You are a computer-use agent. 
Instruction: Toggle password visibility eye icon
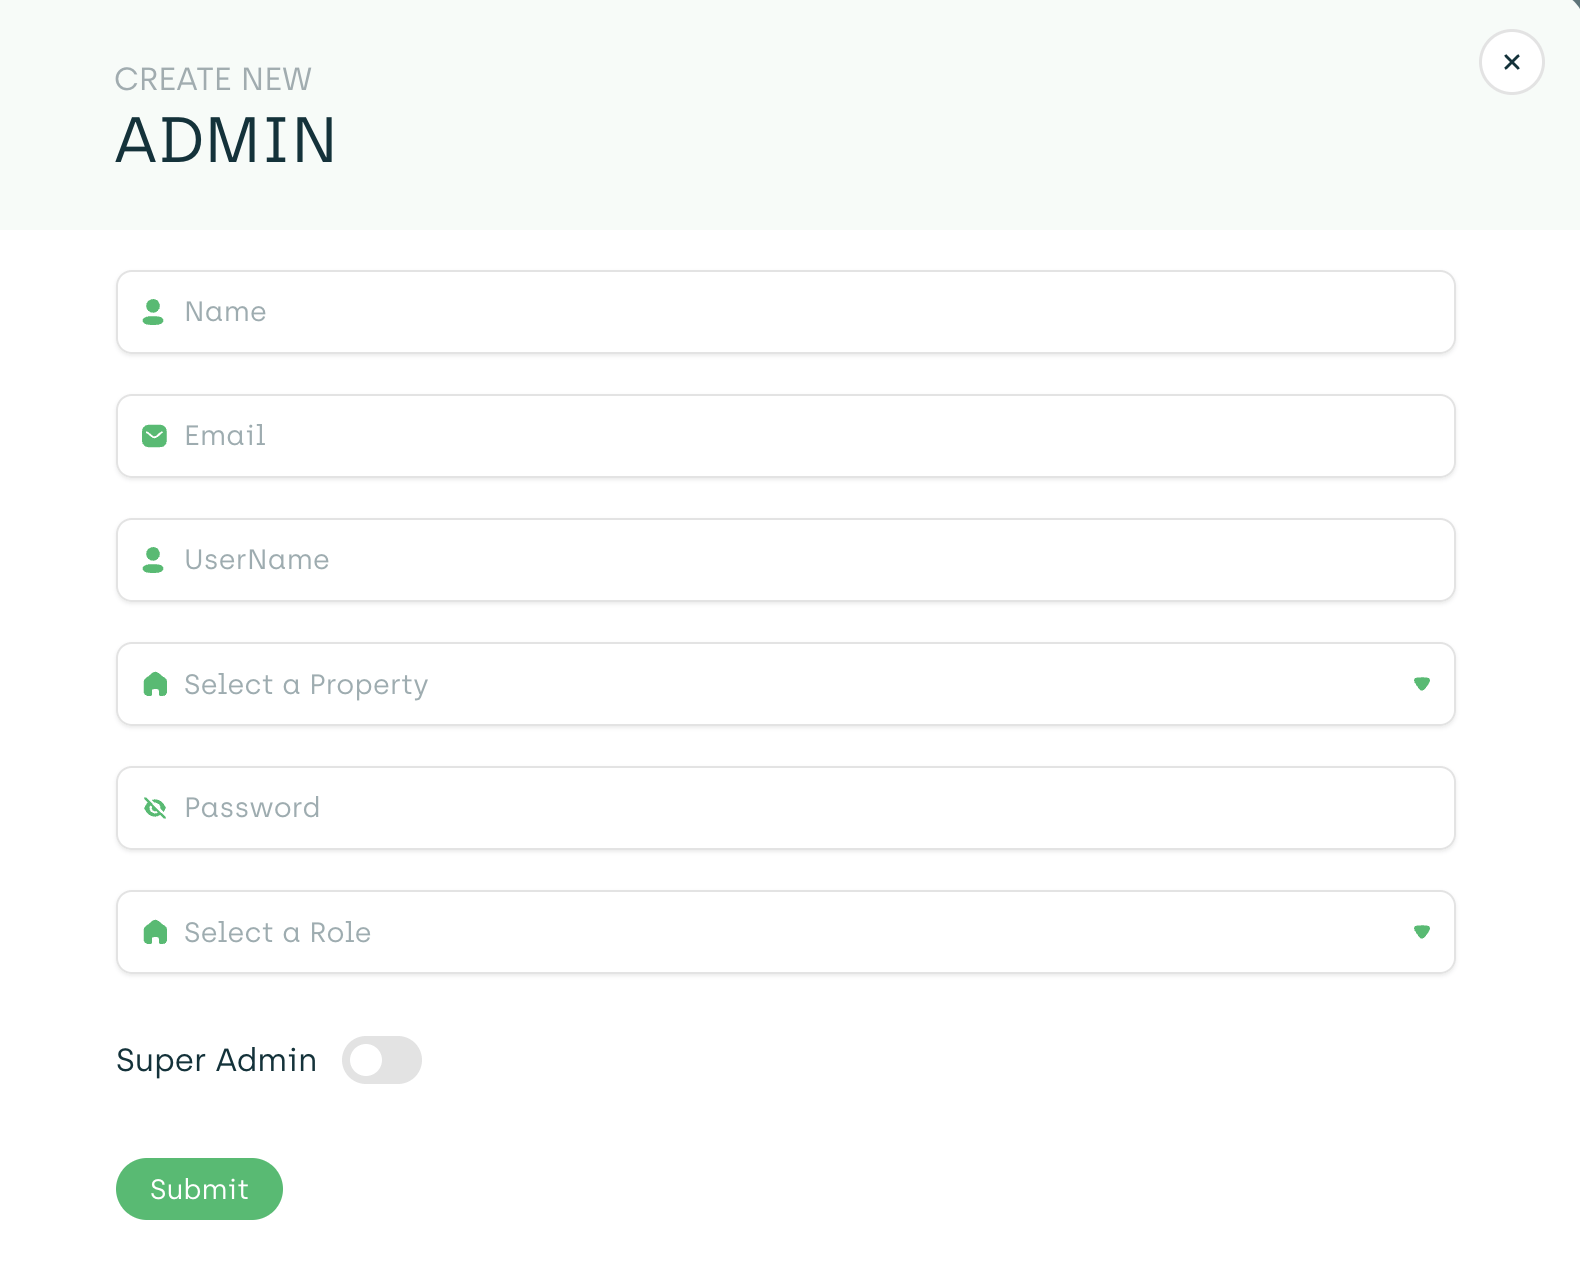155,808
